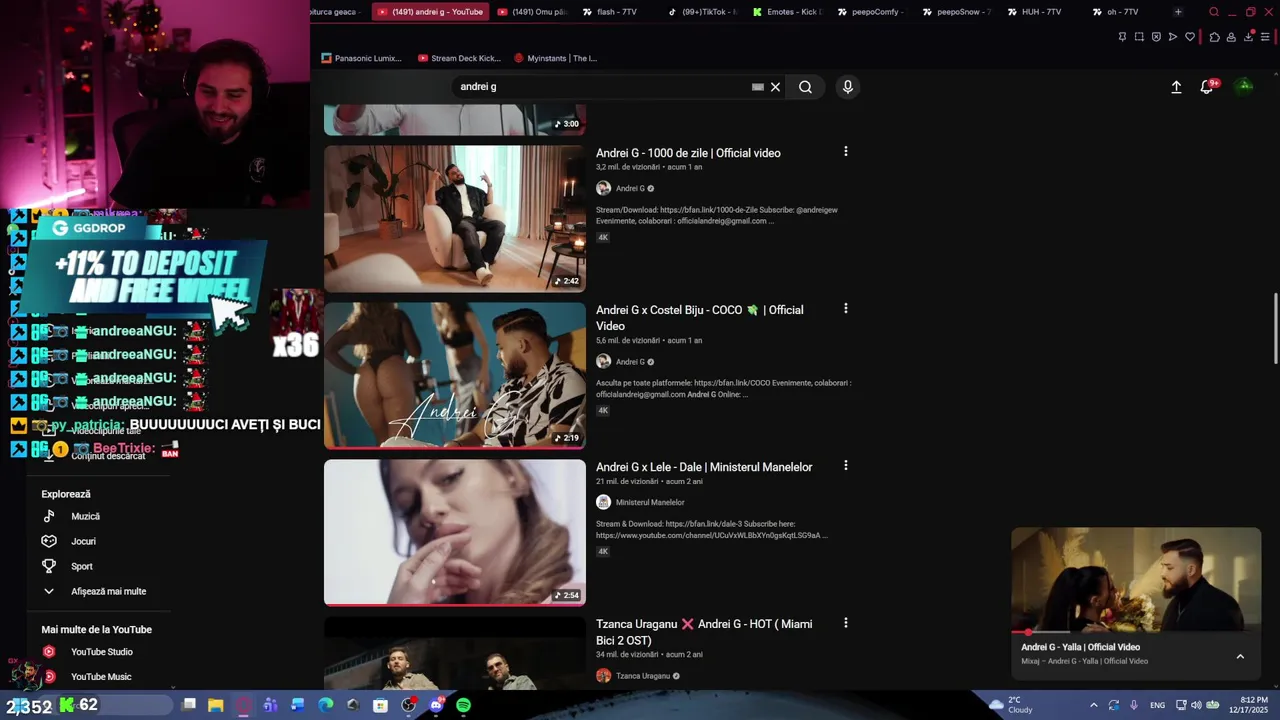
Task: Click the 'Dale' video thumbnail
Action: tap(455, 532)
